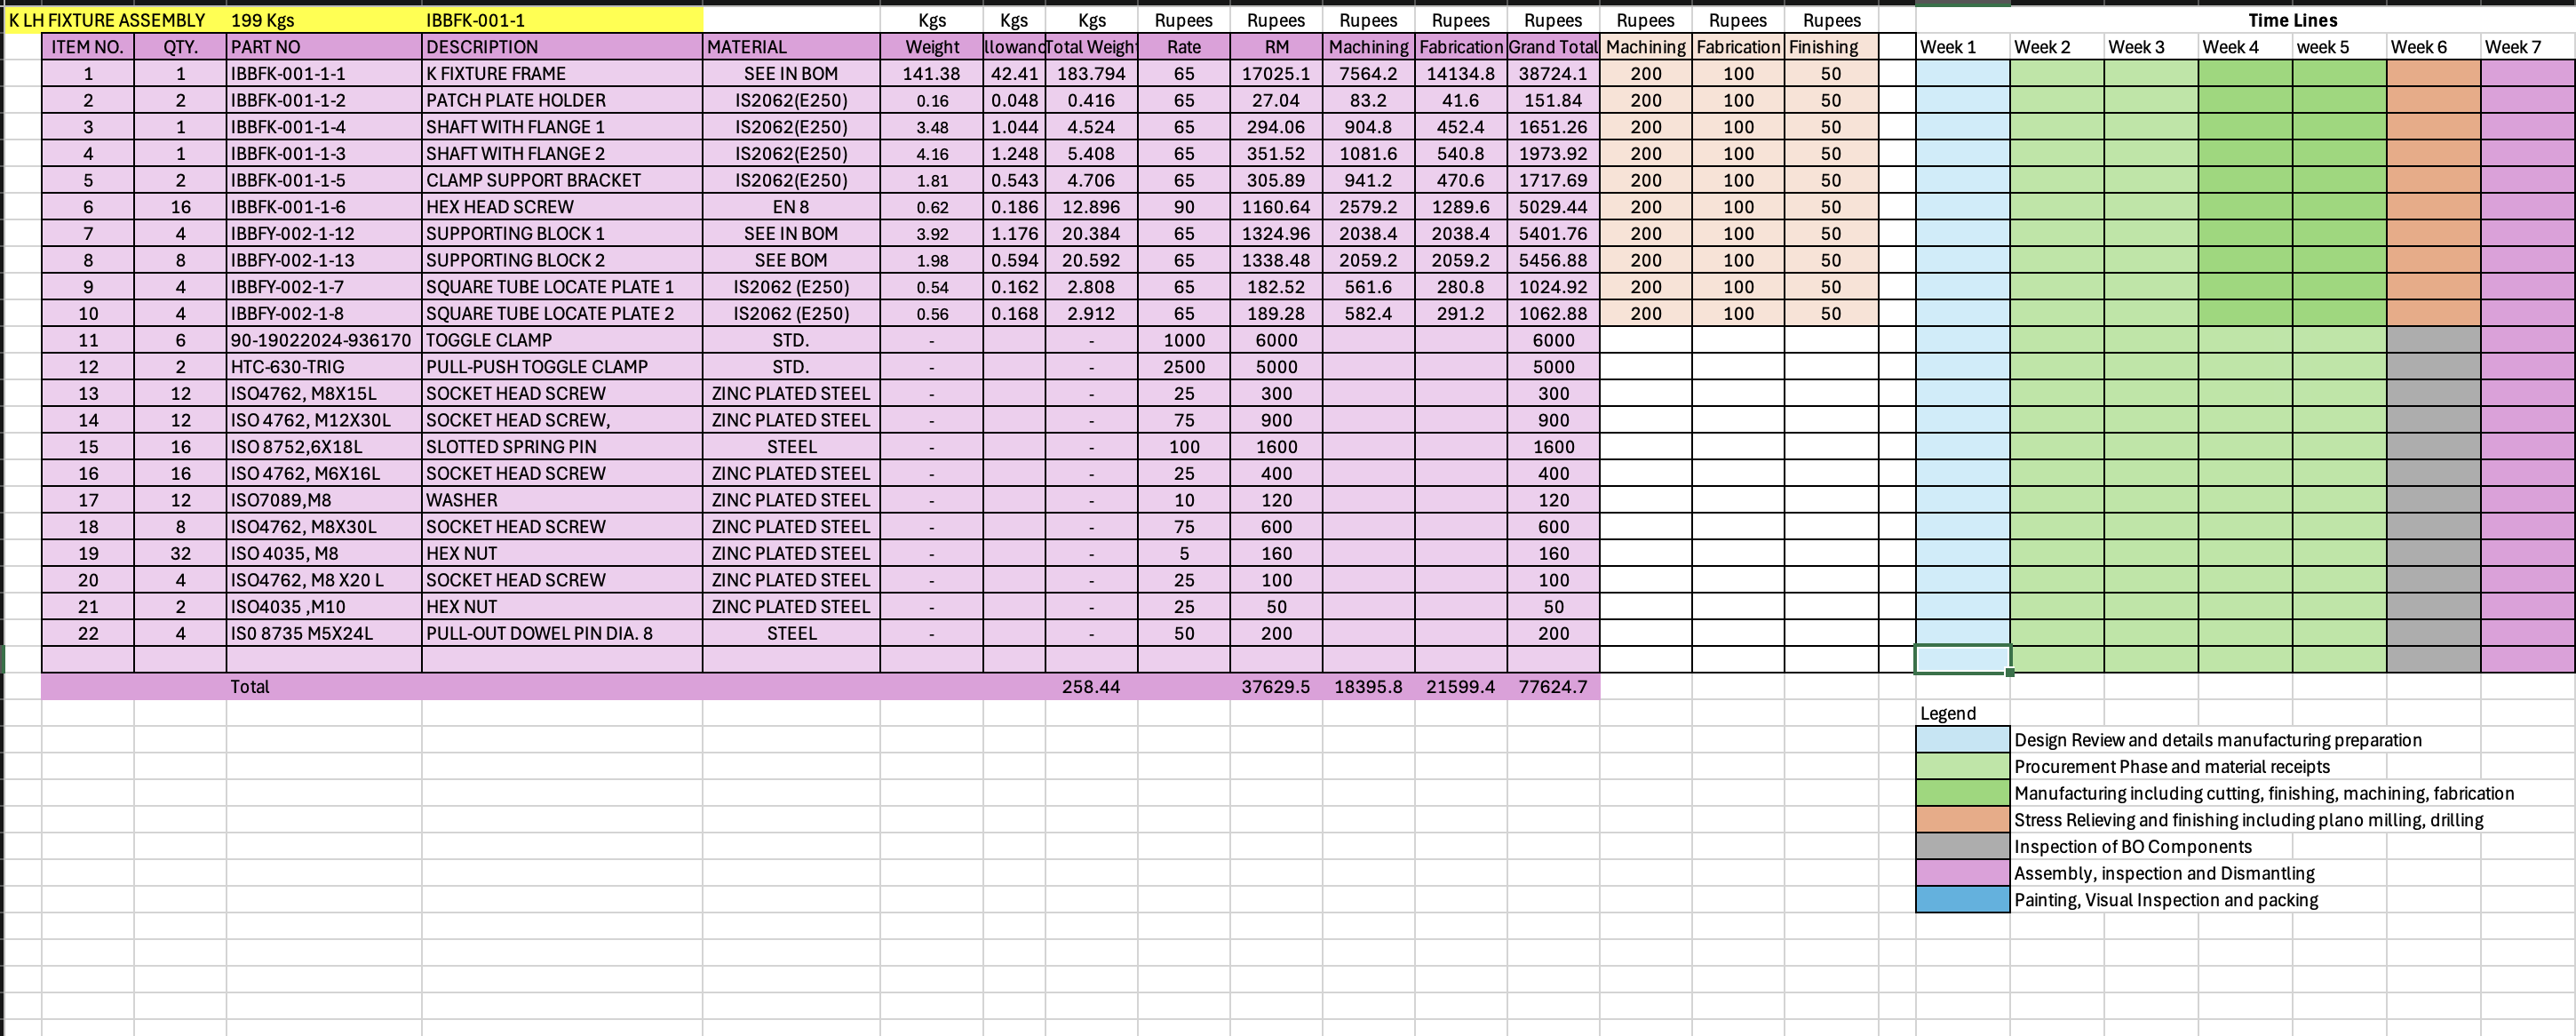This screenshot has width=2576, height=1036.
Task: Click RM total '37629.5'
Action: tap(1276, 687)
